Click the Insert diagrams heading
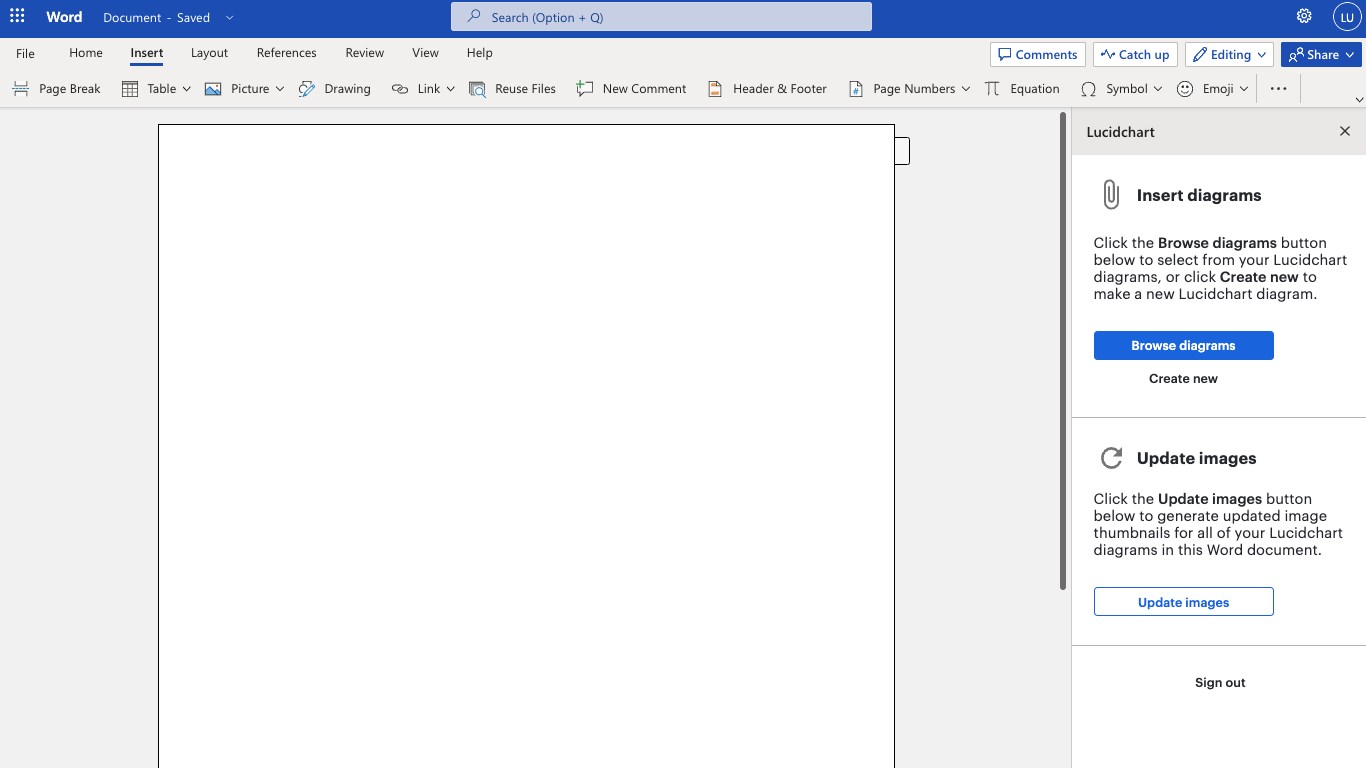Screen dimensions: 1366x768 [1199, 195]
